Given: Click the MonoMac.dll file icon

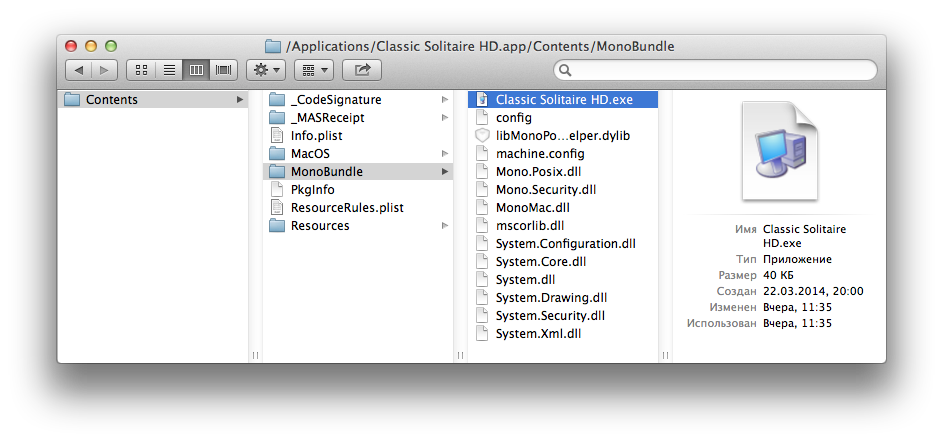Looking at the screenshot, I should 482,208.
